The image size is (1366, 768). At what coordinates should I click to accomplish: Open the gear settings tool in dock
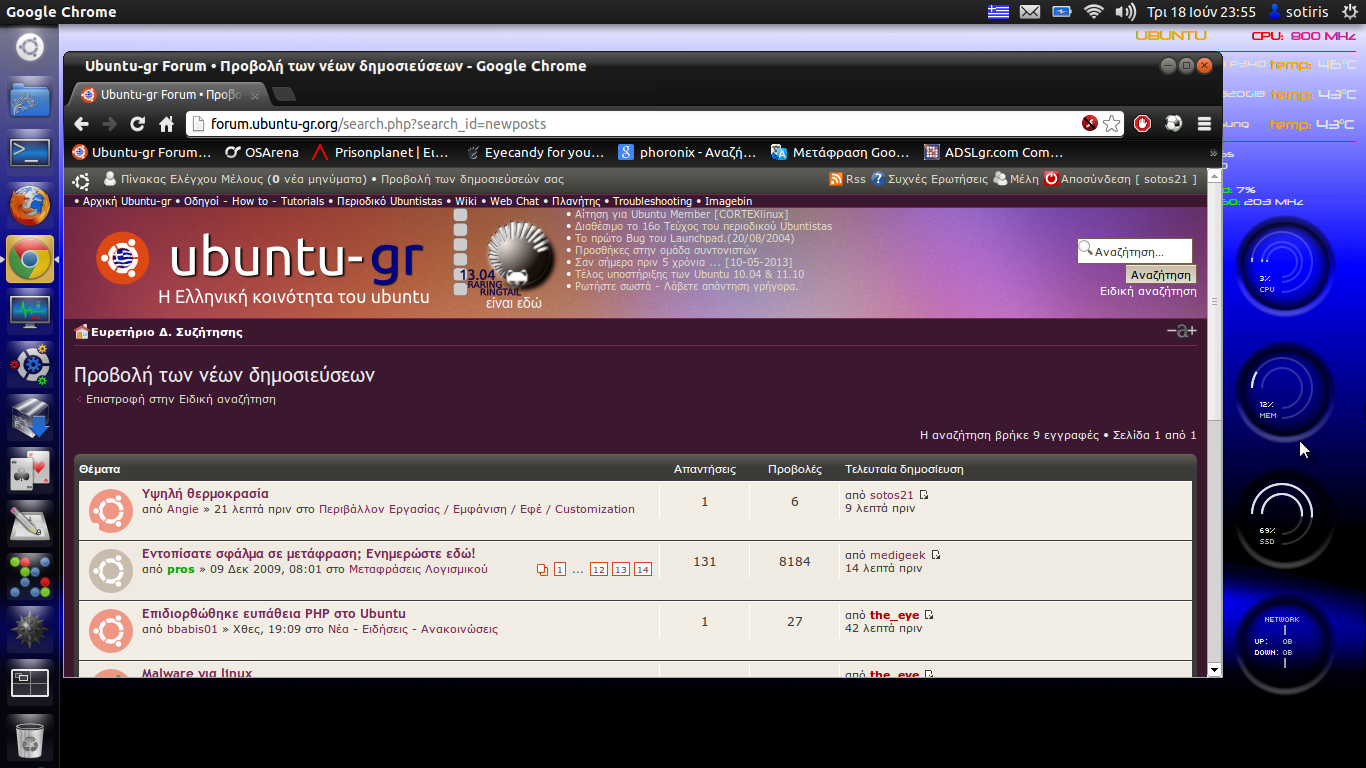pyautogui.click(x=29, y=364)
